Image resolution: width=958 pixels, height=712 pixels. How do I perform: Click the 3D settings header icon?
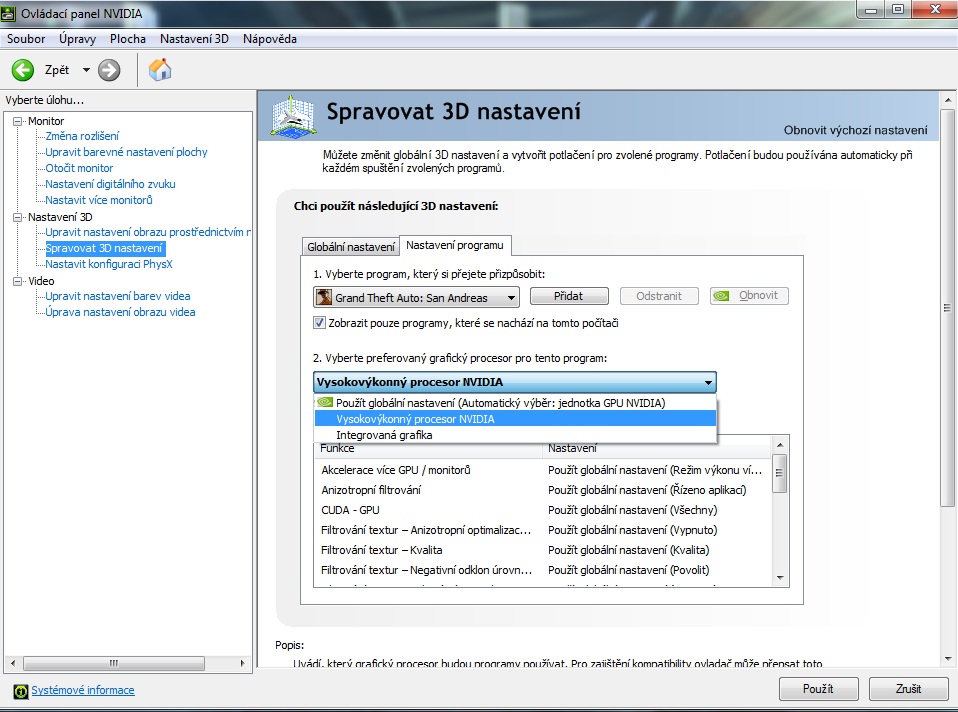[x=293, y=116]
